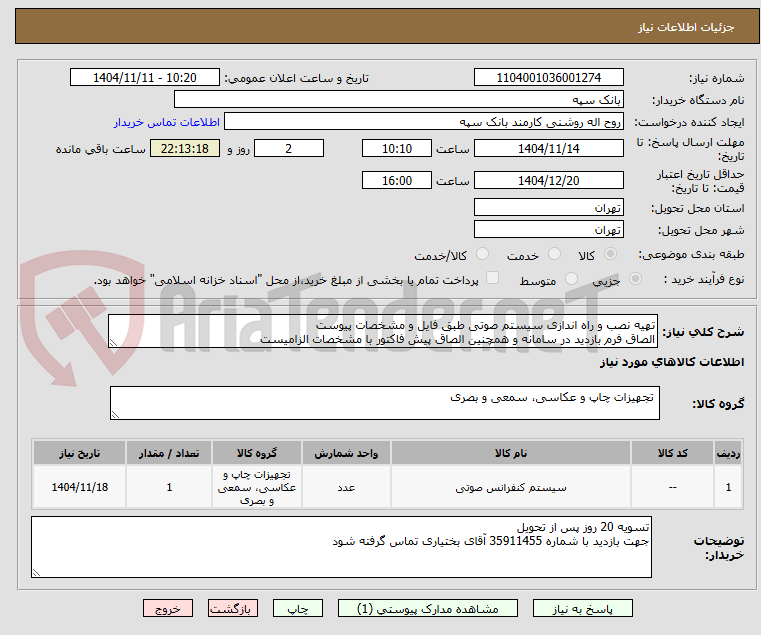Image resolution: width=761 pixels, height=635 pixels.
Task: Click the deadline time field 10:10
Action: coord(397,148)
